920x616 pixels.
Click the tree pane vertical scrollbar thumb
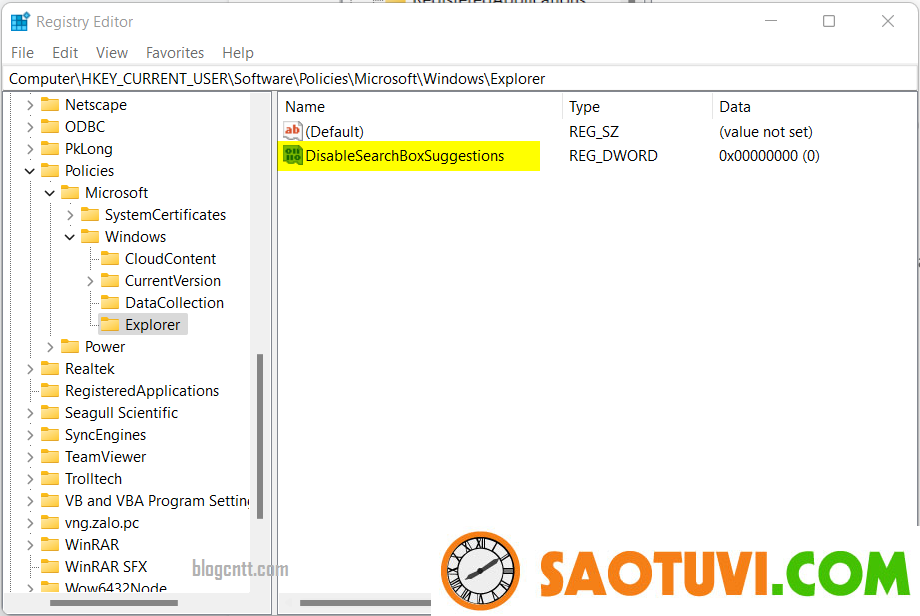point(259,436)
